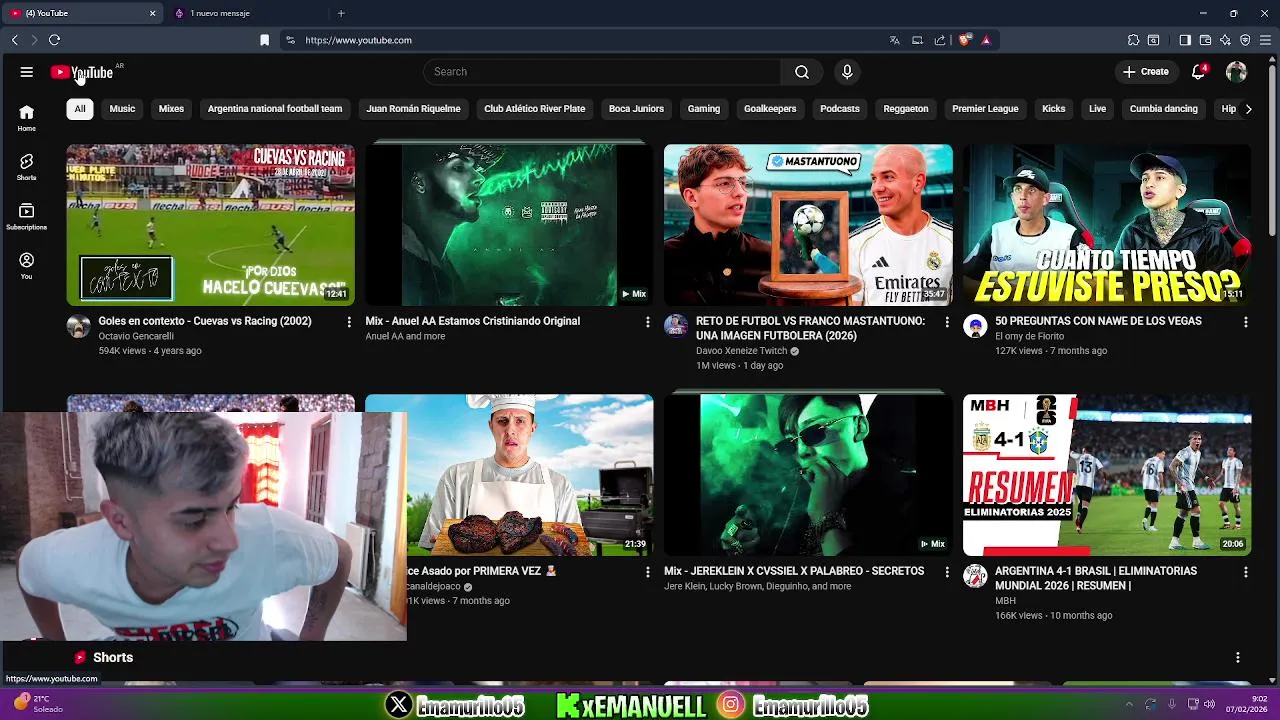Viewport: 1280px width, 720px height.
Task: Click the share page icon in address bar
Action: (x=940, y=40)
